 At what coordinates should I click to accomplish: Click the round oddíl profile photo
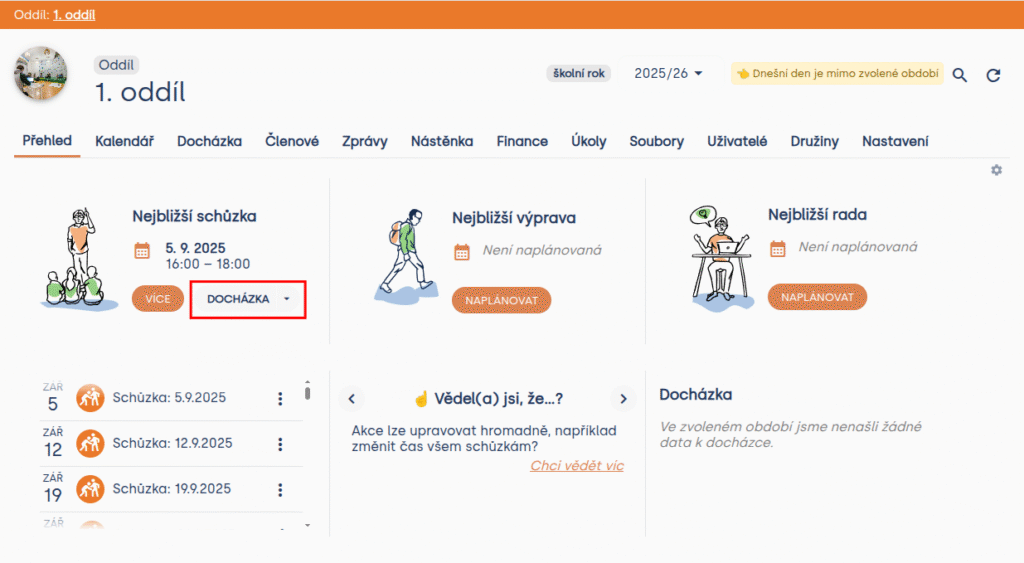[41, 74]
